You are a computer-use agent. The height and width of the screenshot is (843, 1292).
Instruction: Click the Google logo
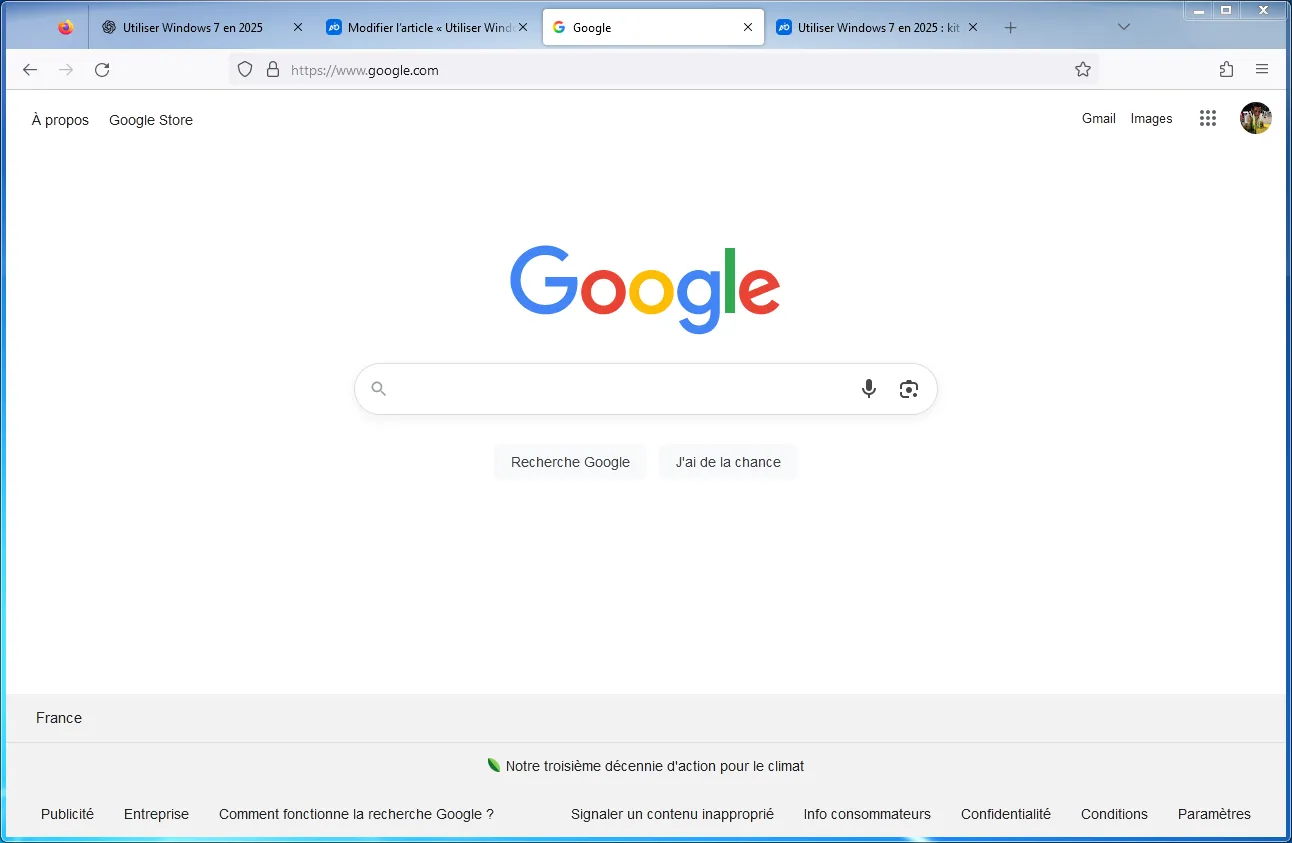[645, 289]
